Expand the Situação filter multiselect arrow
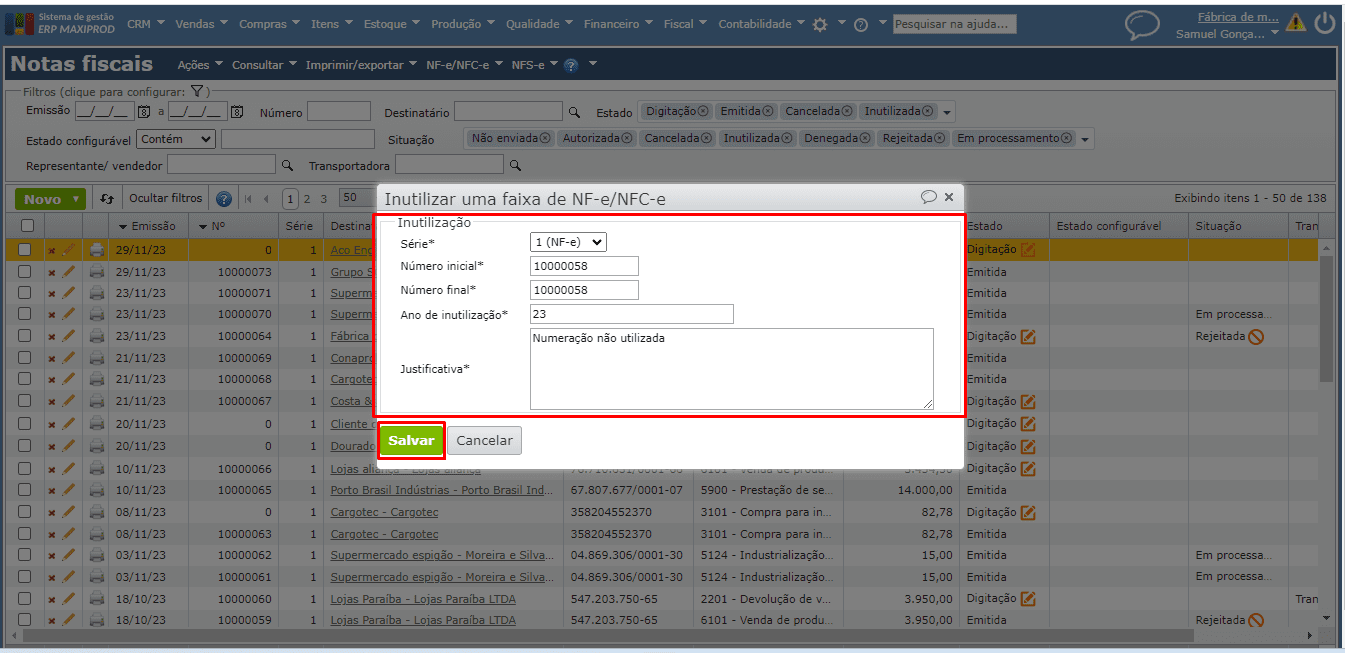1345x653 pixels. (1086, 139)
